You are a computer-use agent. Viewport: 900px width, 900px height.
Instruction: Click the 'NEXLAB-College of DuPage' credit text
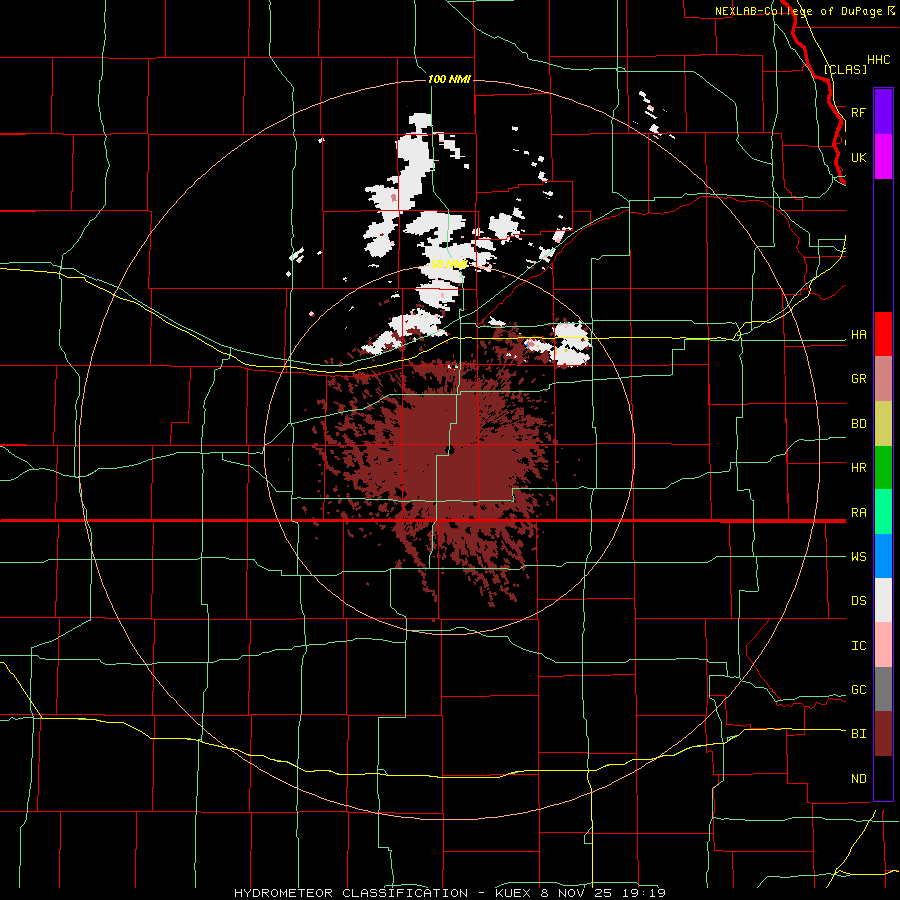tap(798, 11)
